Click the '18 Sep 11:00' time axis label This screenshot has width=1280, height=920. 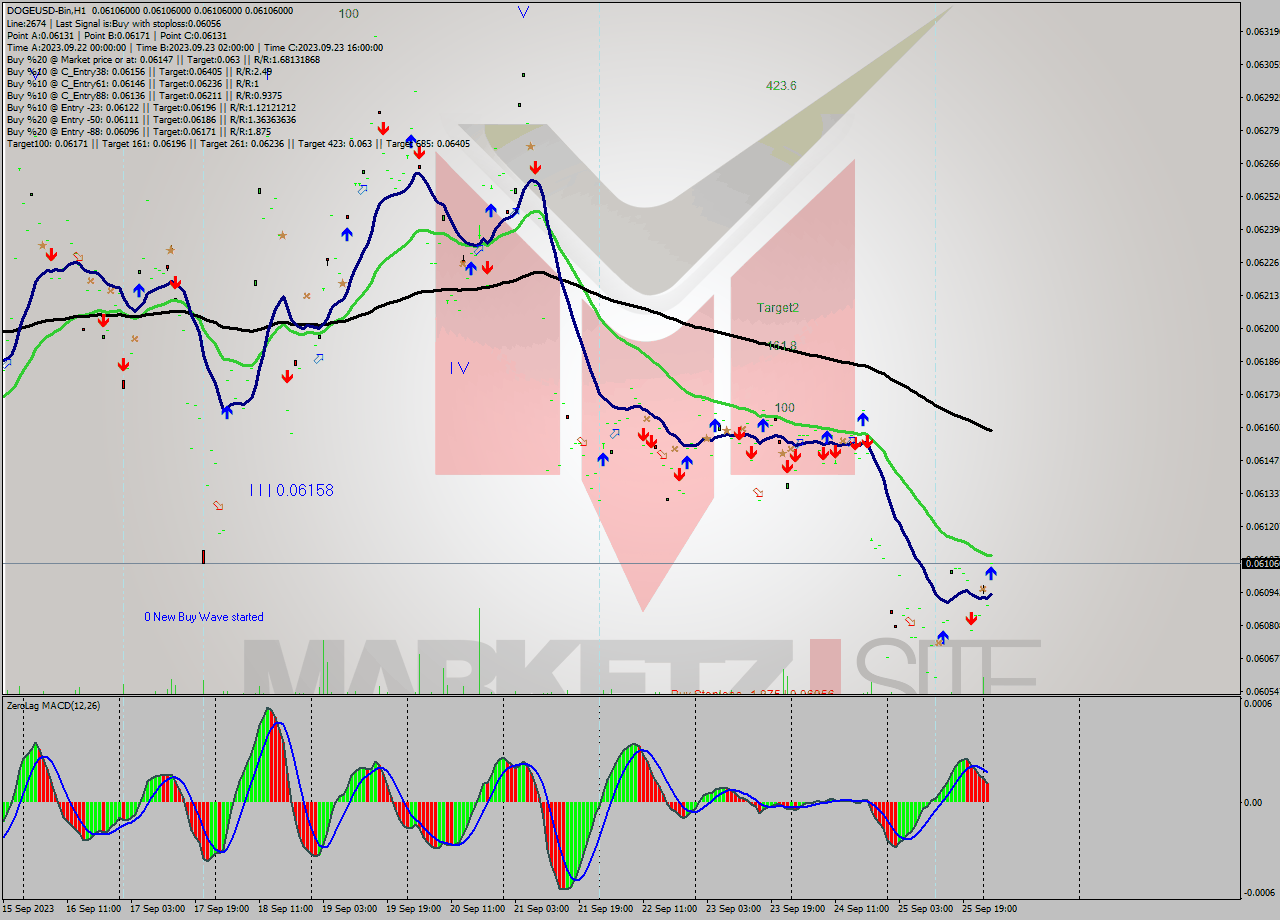click(285, 908)
